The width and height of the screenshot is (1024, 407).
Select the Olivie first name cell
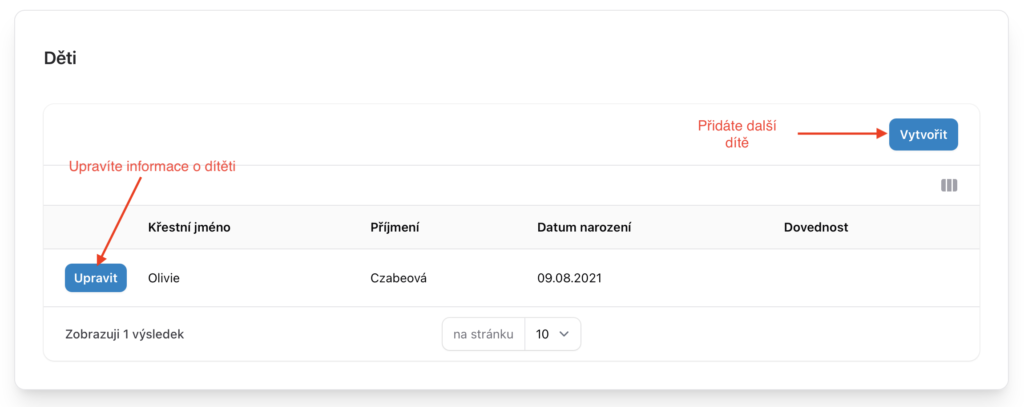click(166, 277)
